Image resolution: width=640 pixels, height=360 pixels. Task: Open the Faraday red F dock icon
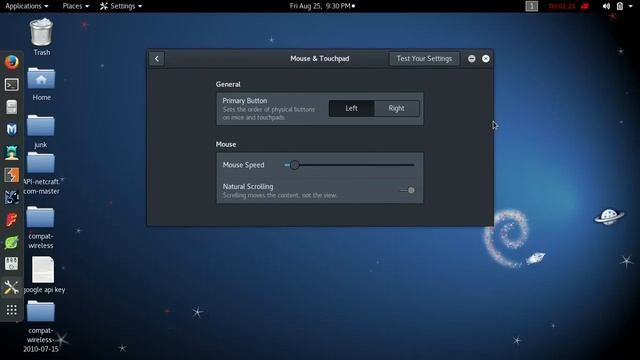12,220
